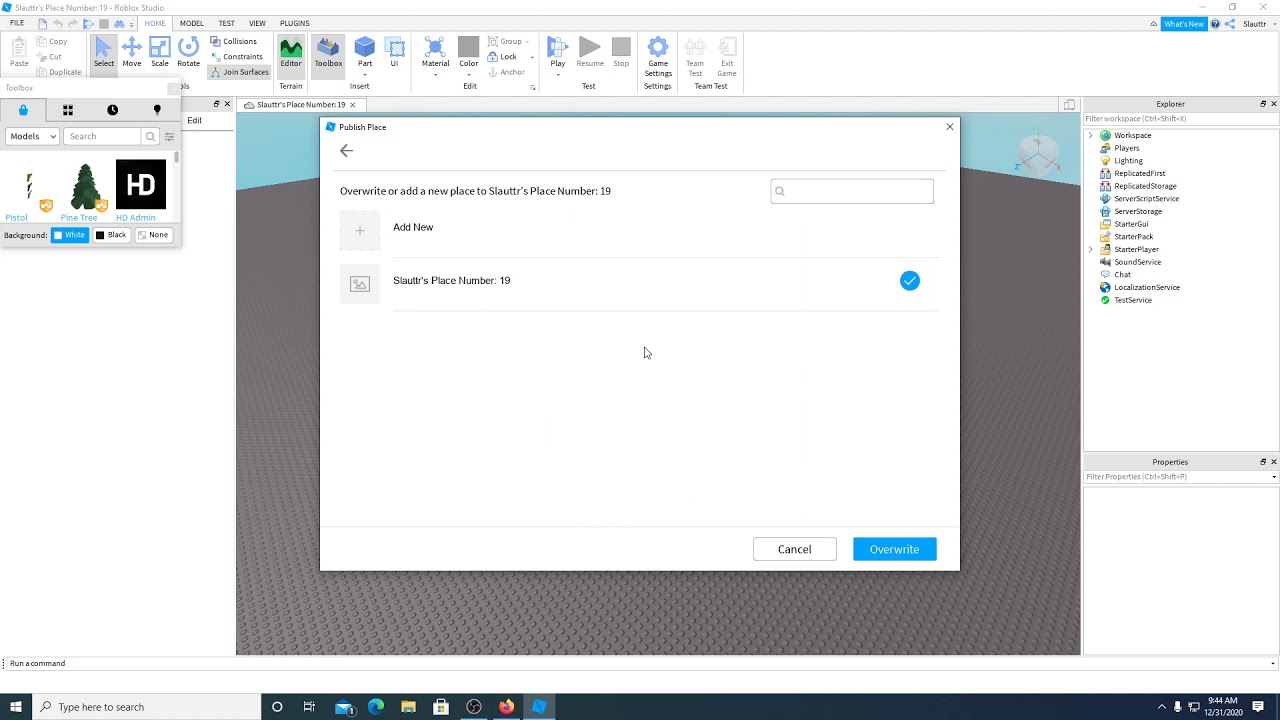This screenshot has width=1280, height=720.
Task: Open the Toolbox Recent clock tab
Action: pyautogui.click(x=112, y=110)
